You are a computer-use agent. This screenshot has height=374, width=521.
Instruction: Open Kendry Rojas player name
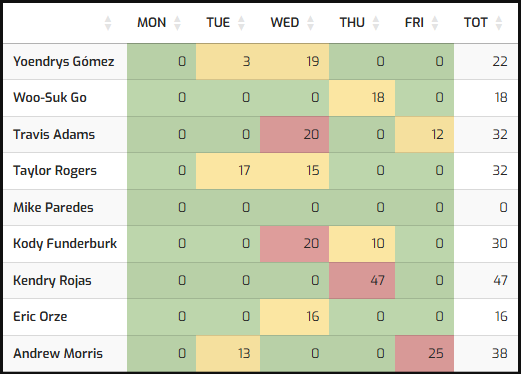point(52,281)
